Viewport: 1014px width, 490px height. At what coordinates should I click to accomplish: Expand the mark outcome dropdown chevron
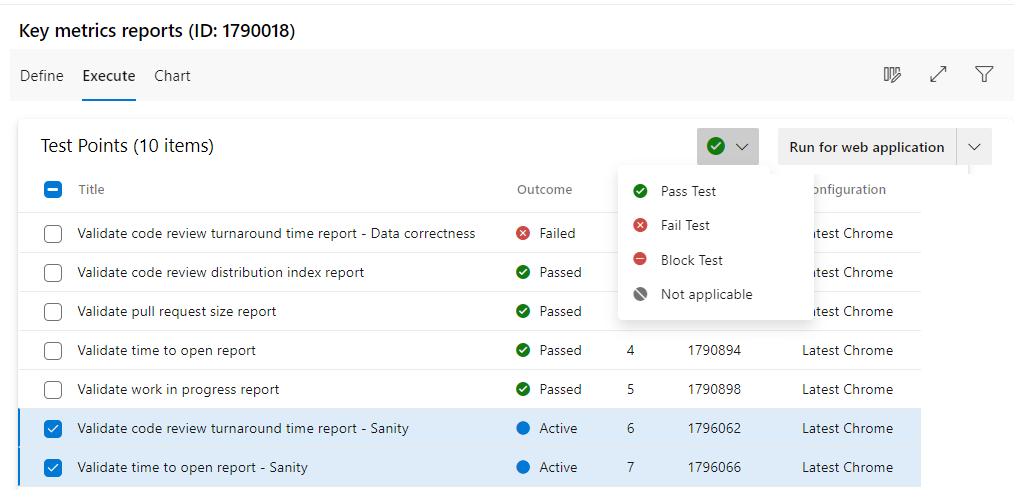pyautogui.click(x=742, y=147)
